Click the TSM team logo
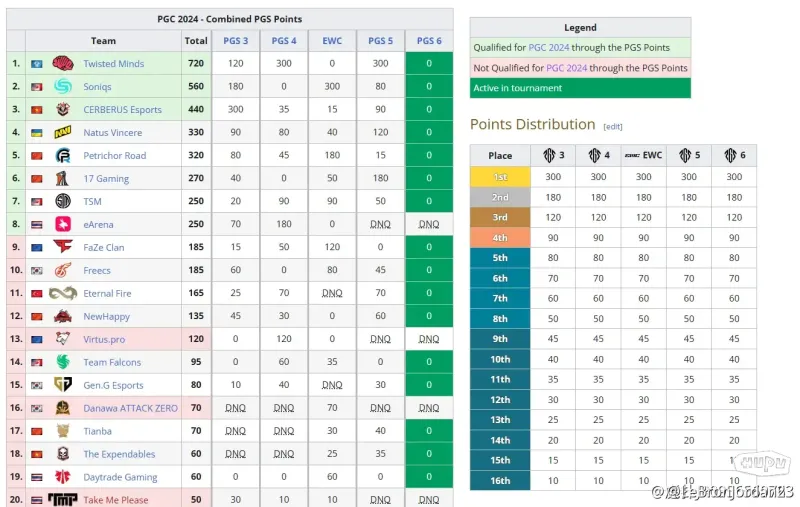 [x=63, y=201]
